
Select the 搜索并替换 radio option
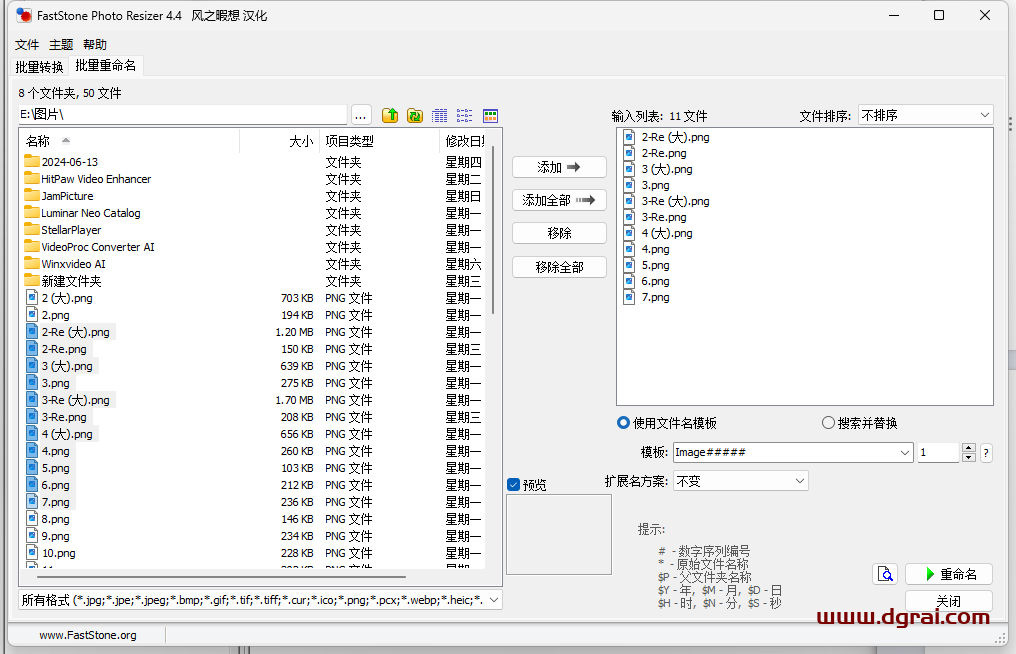(x=828, y=423)
